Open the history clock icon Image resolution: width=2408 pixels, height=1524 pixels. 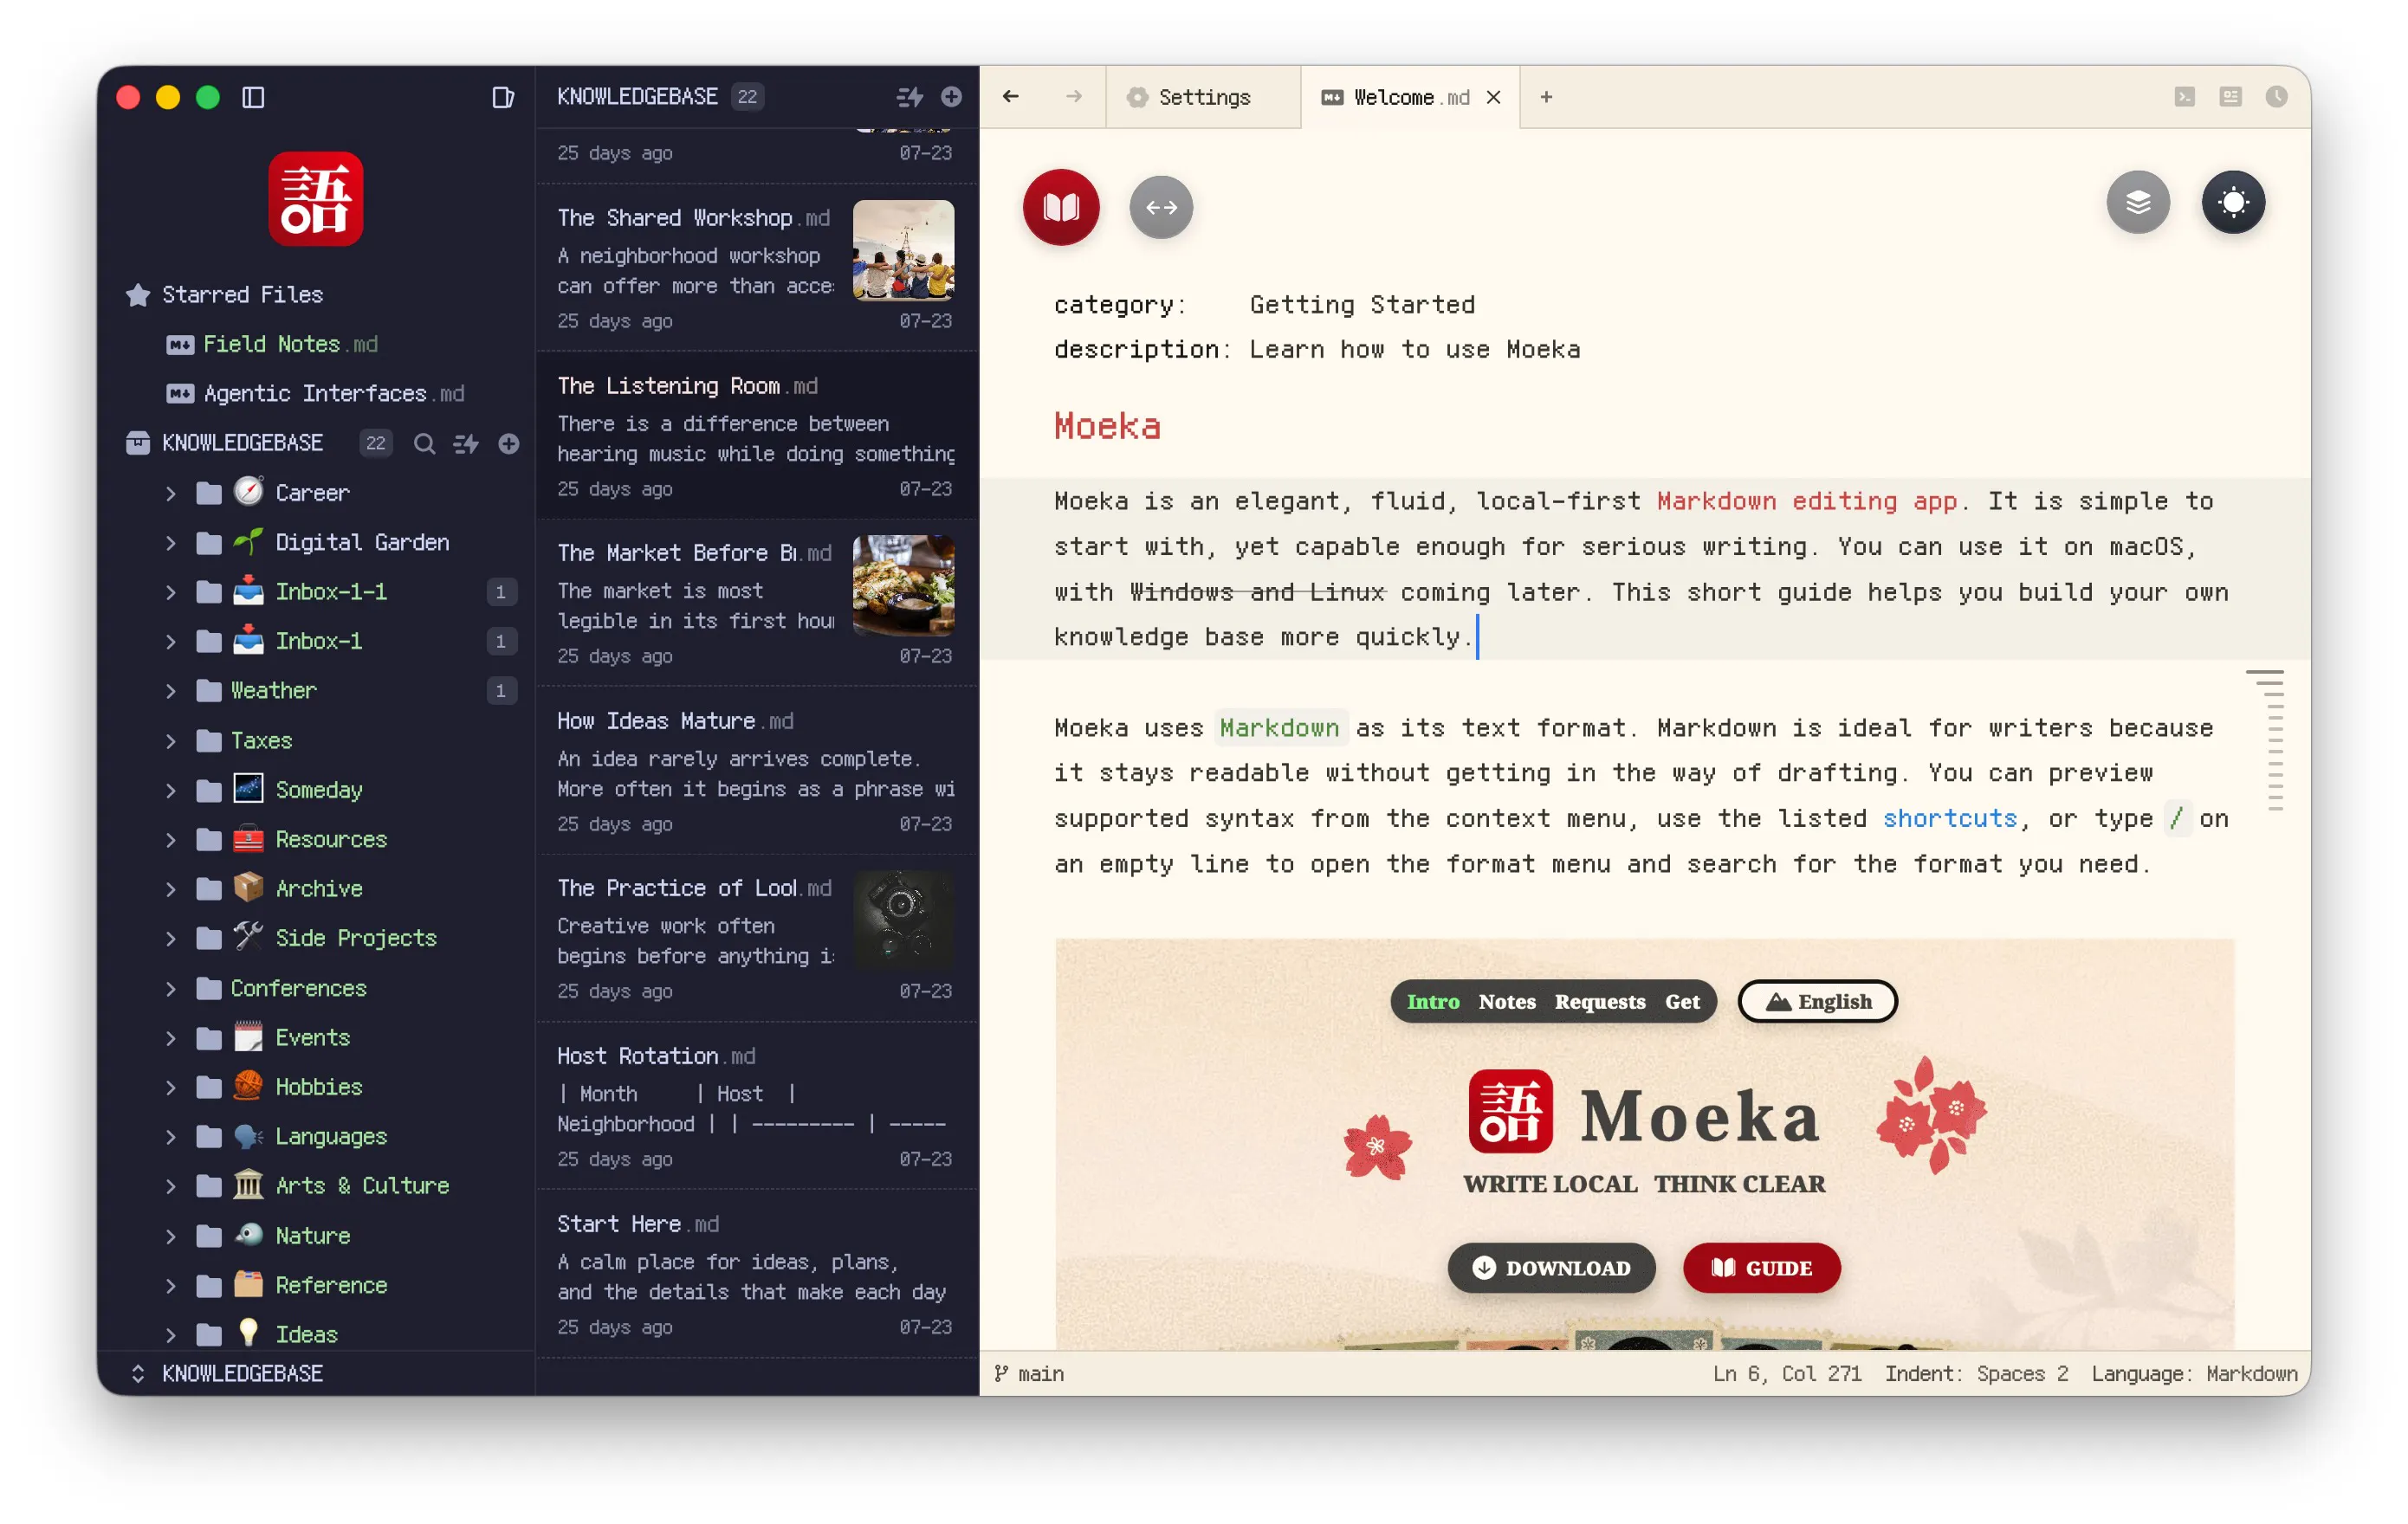(x=2276, y=97)
